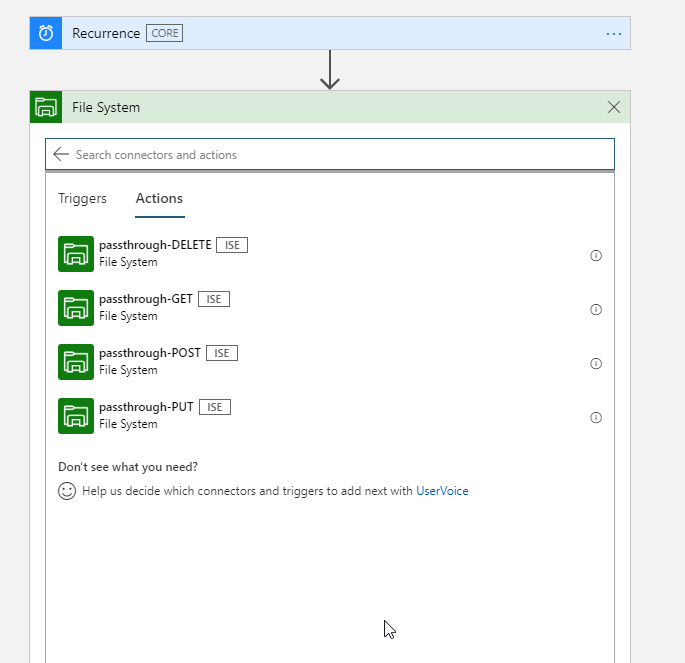The width and height of the screenshot is (685, 663).
Task: Click the File System header title
Action: 106,107
